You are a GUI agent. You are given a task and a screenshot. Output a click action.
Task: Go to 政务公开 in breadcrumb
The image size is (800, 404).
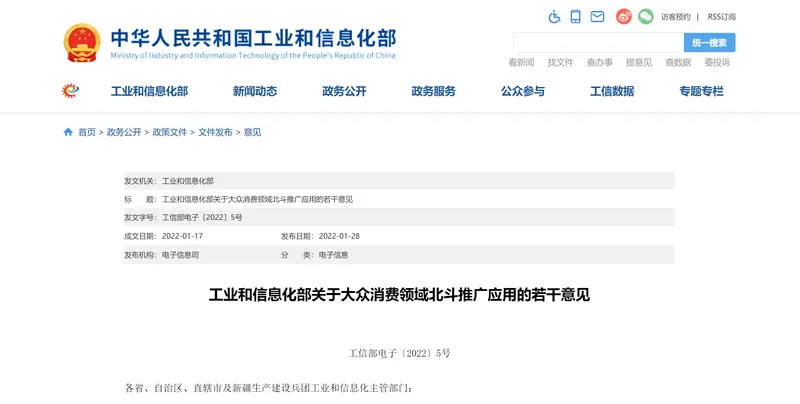[124, 132]
